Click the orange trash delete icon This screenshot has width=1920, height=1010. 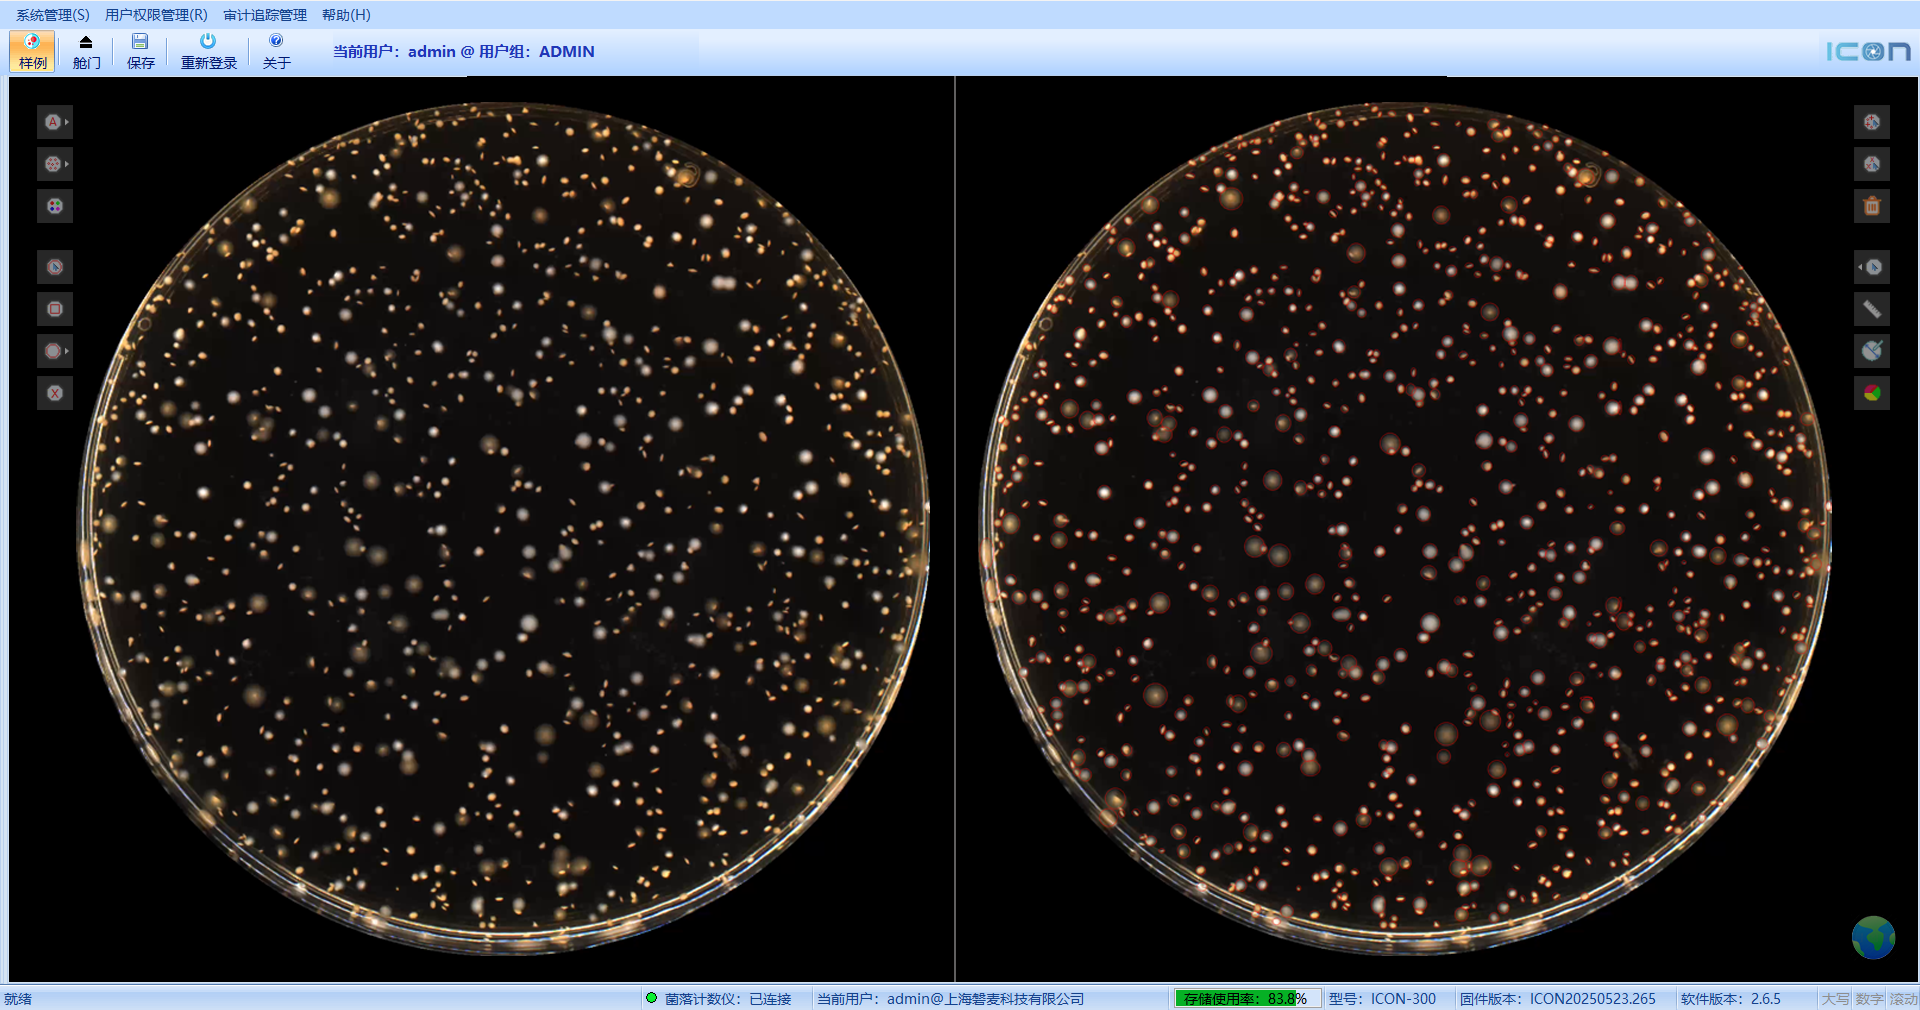(1871, 206)
